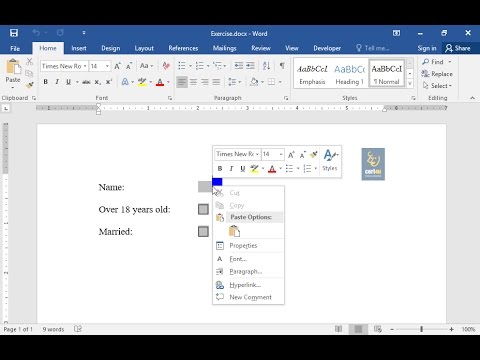Click the 100% zoom level
Screen dimensions: 480x360
[x=468, y=329]
